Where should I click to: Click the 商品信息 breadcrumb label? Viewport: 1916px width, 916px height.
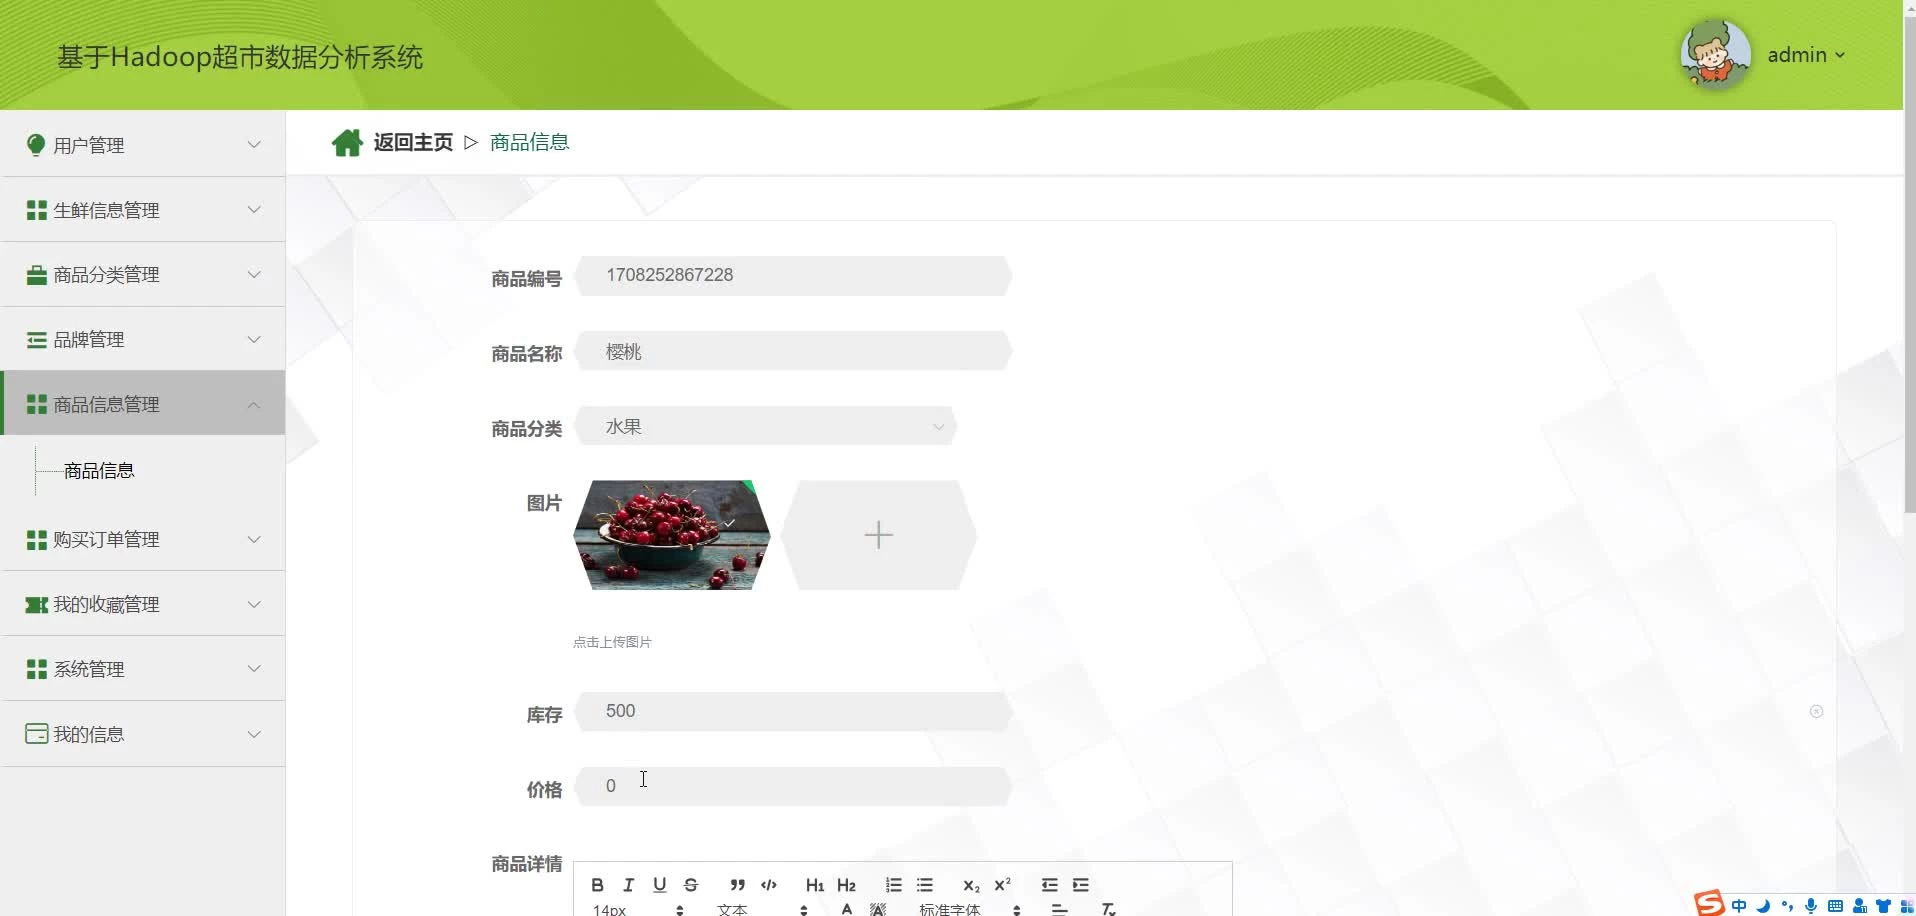point(529,143)
